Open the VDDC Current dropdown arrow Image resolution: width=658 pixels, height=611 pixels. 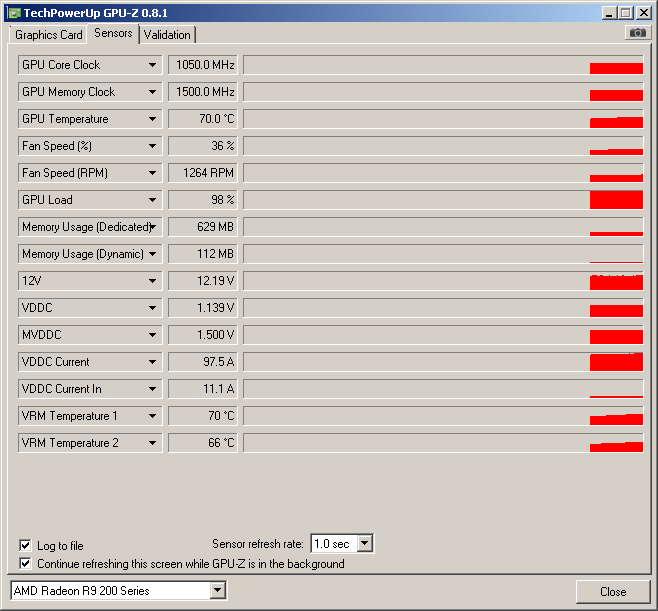(x=152, y=362)
